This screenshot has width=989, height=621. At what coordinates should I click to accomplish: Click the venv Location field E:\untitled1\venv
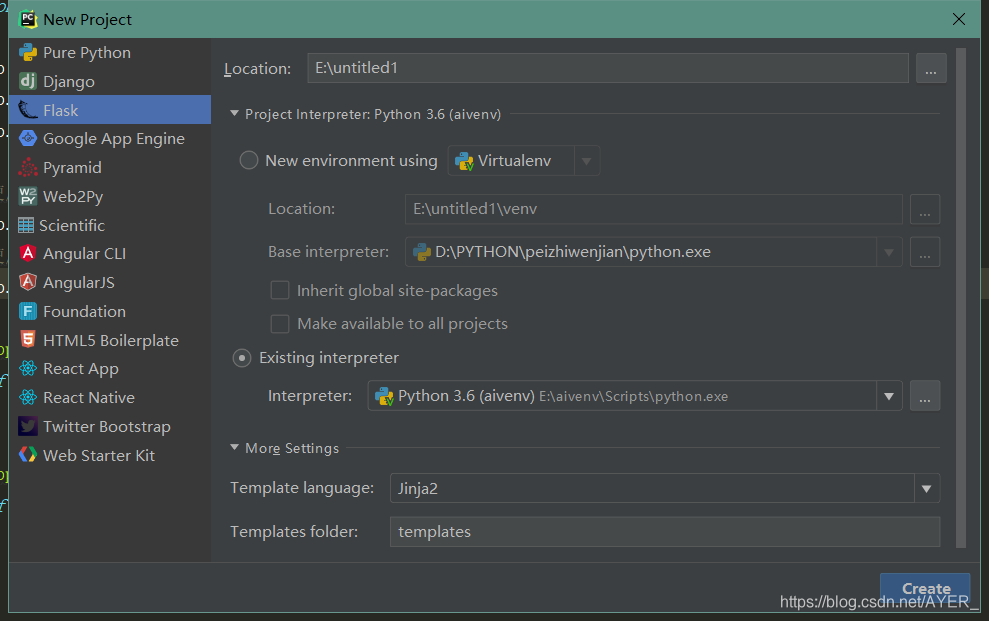(653, 209)
